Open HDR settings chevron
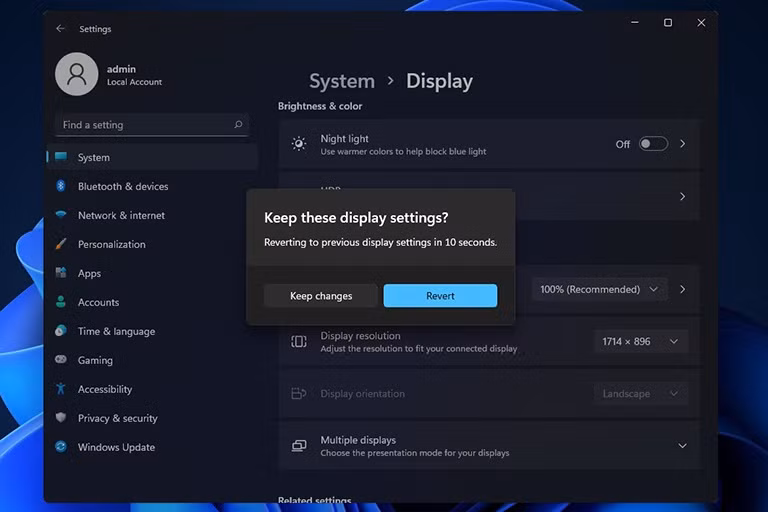 pos(682,196)
